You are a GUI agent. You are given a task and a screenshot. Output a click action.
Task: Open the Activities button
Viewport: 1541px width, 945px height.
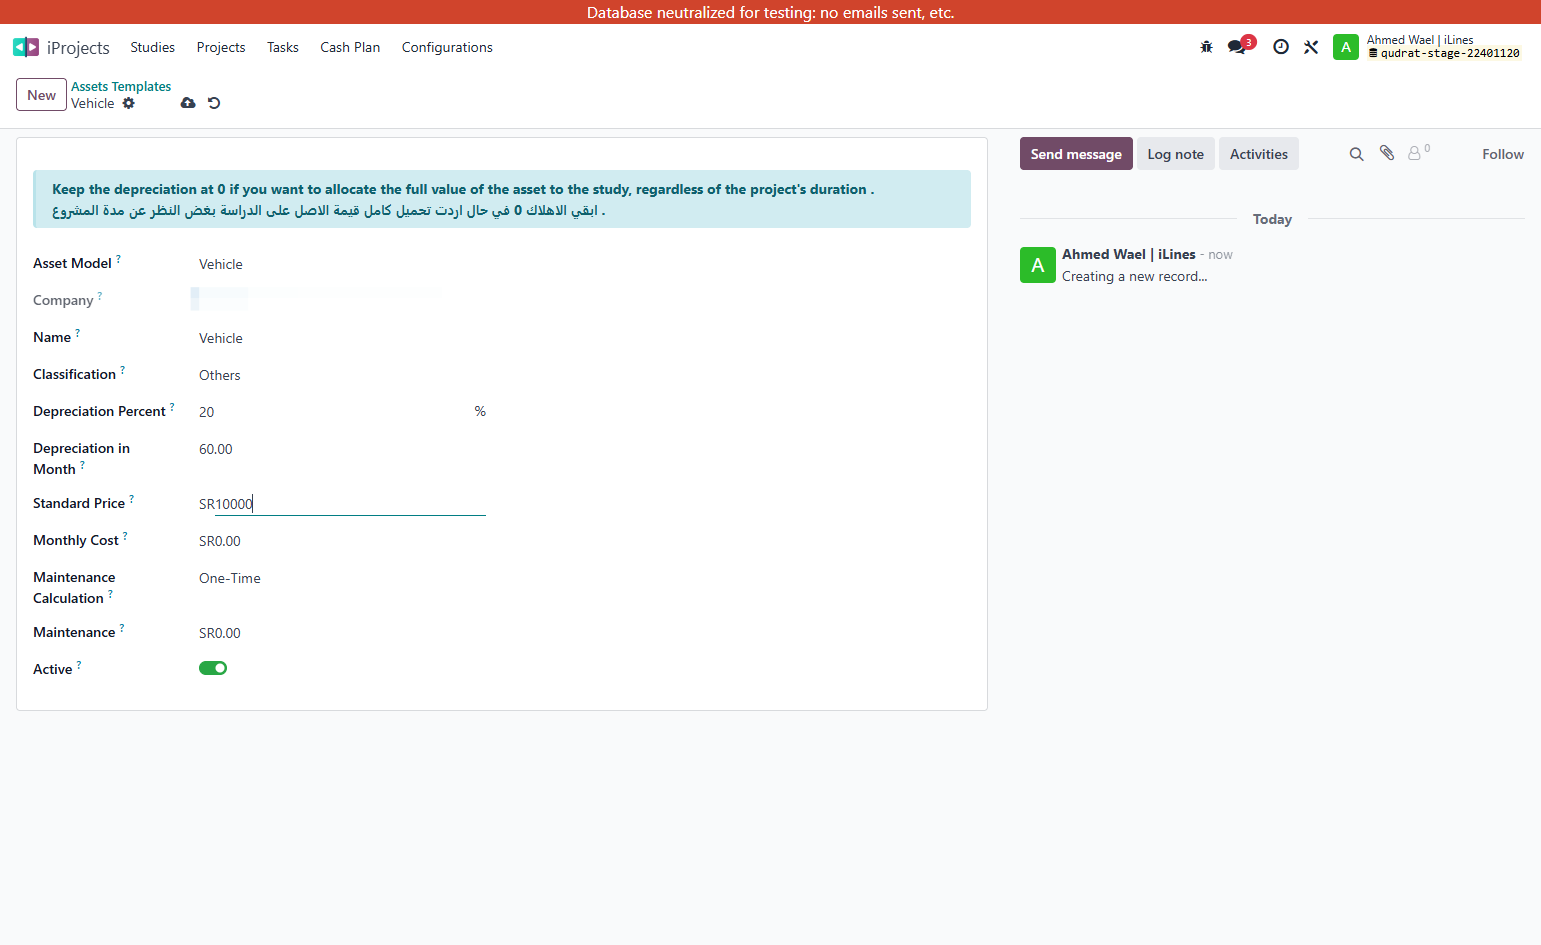click(x=1259, y=154)
